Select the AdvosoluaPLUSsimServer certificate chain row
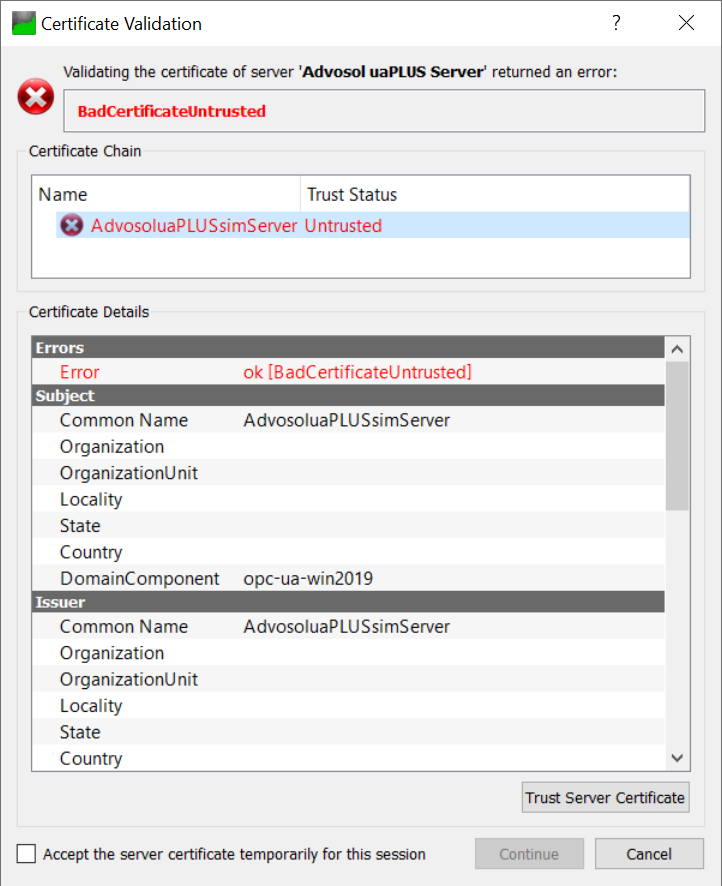The image size is (722, 886). point(372,225)
